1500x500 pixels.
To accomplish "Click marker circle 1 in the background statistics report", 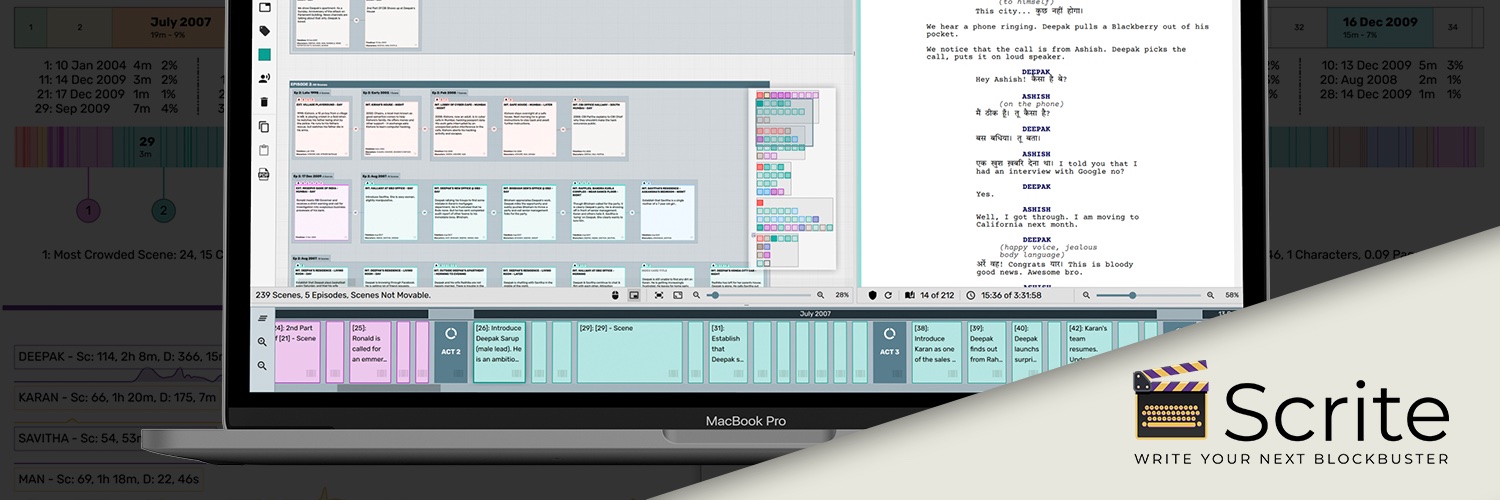I will (89, 211).
